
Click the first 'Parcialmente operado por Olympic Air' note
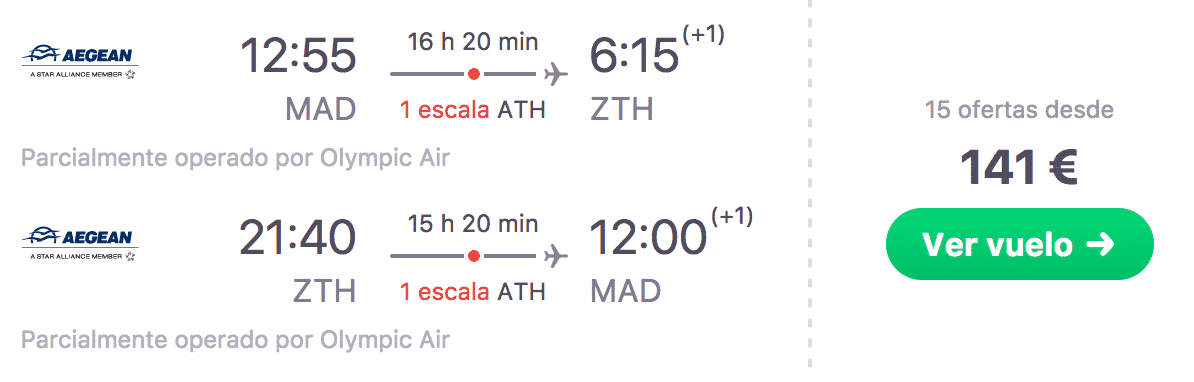point(235,159)
